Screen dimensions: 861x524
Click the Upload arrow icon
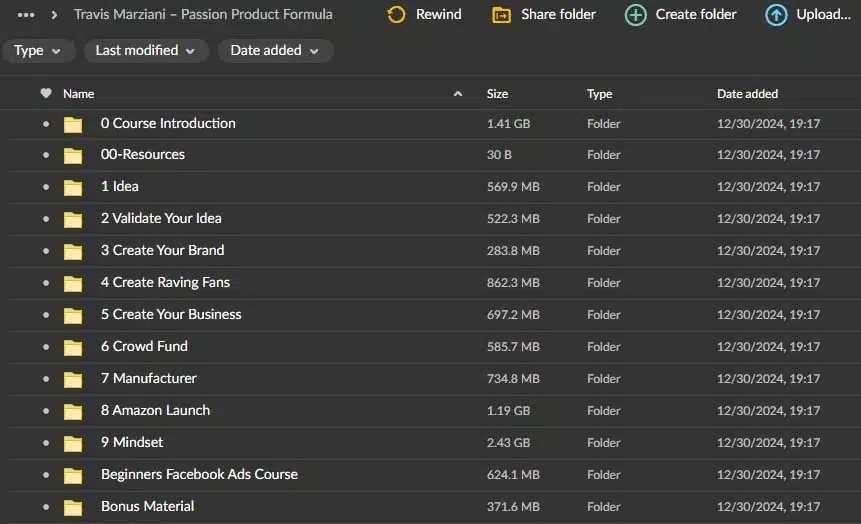click(776, 15)
